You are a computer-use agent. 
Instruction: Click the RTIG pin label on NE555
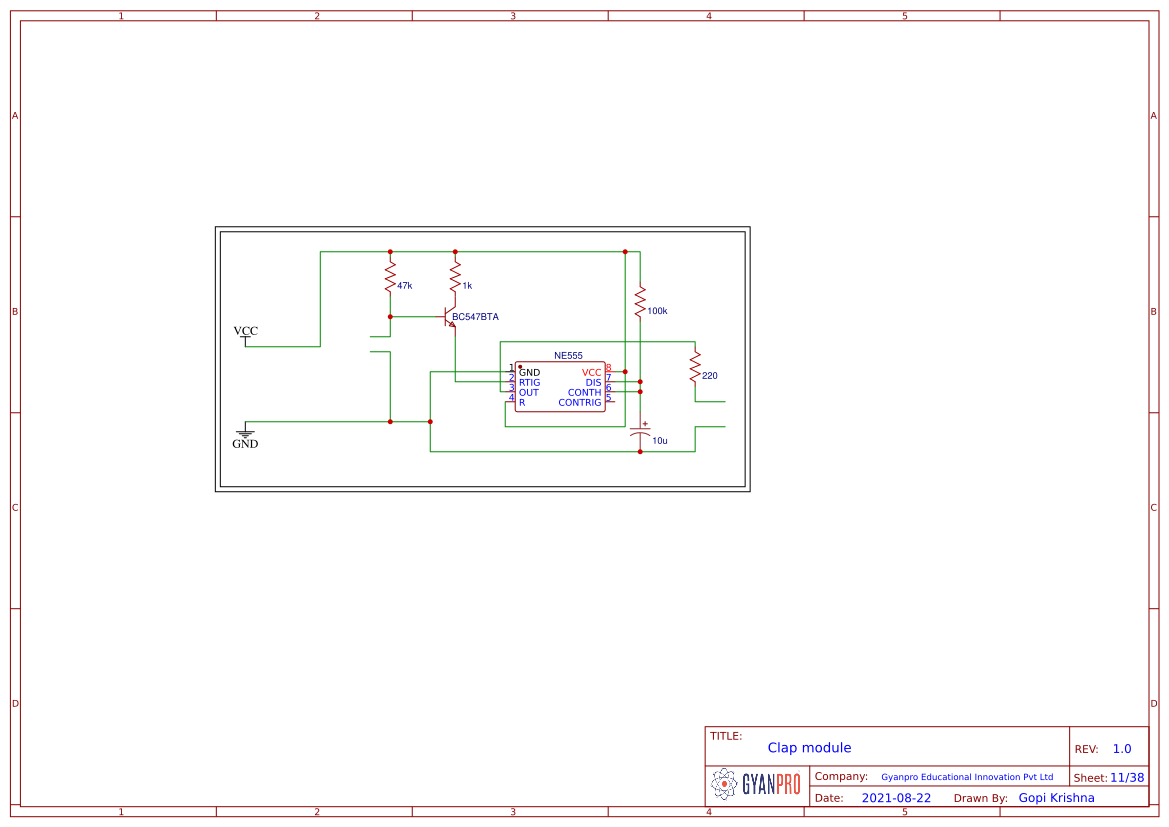coord(529,383)
